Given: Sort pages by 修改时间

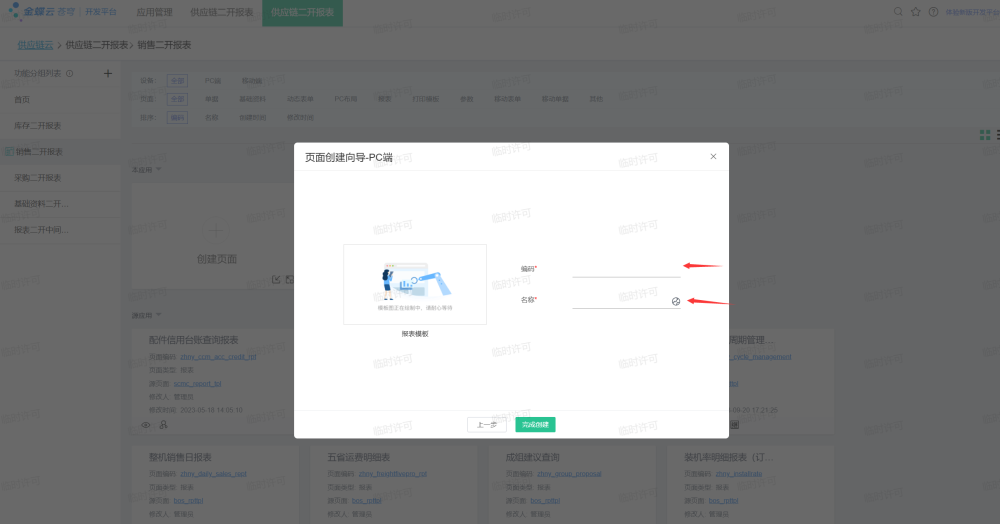Looking at the screenshot, I should pos(300,117).
